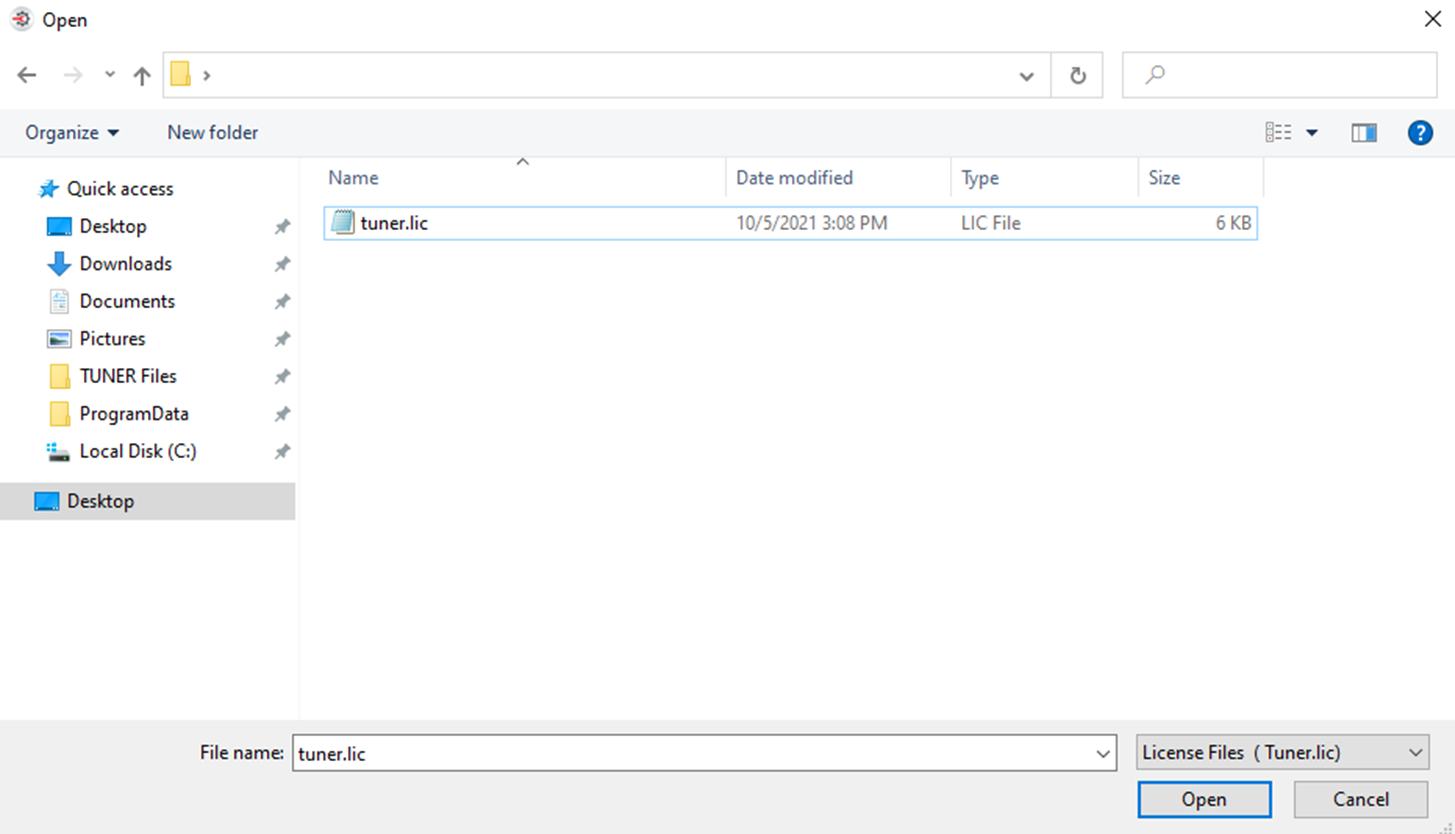The width and height of the screenshot is (1455, 834).
Task: Show the preview pane
Action: (x=1364, y=132)
